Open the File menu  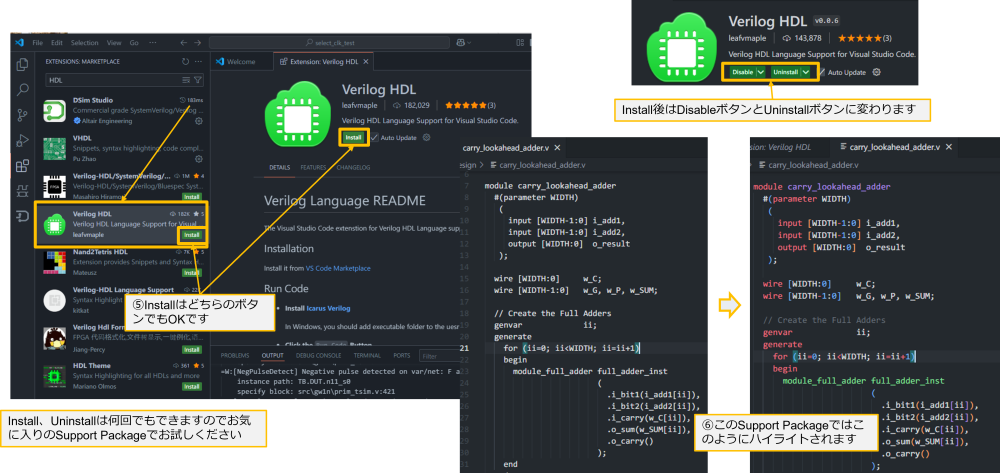[37, 43]
